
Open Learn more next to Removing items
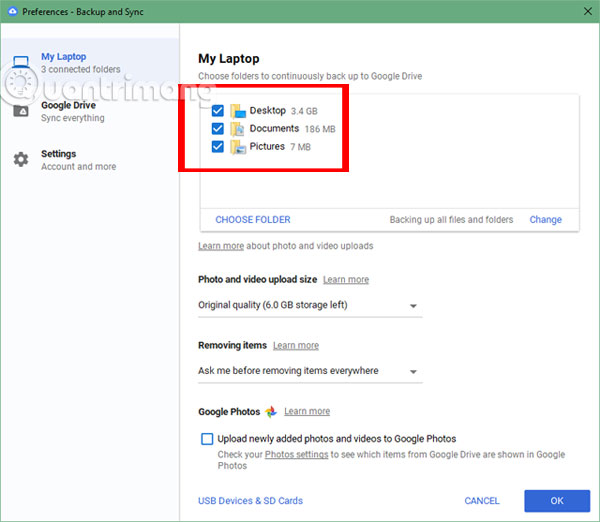[296, 346]
